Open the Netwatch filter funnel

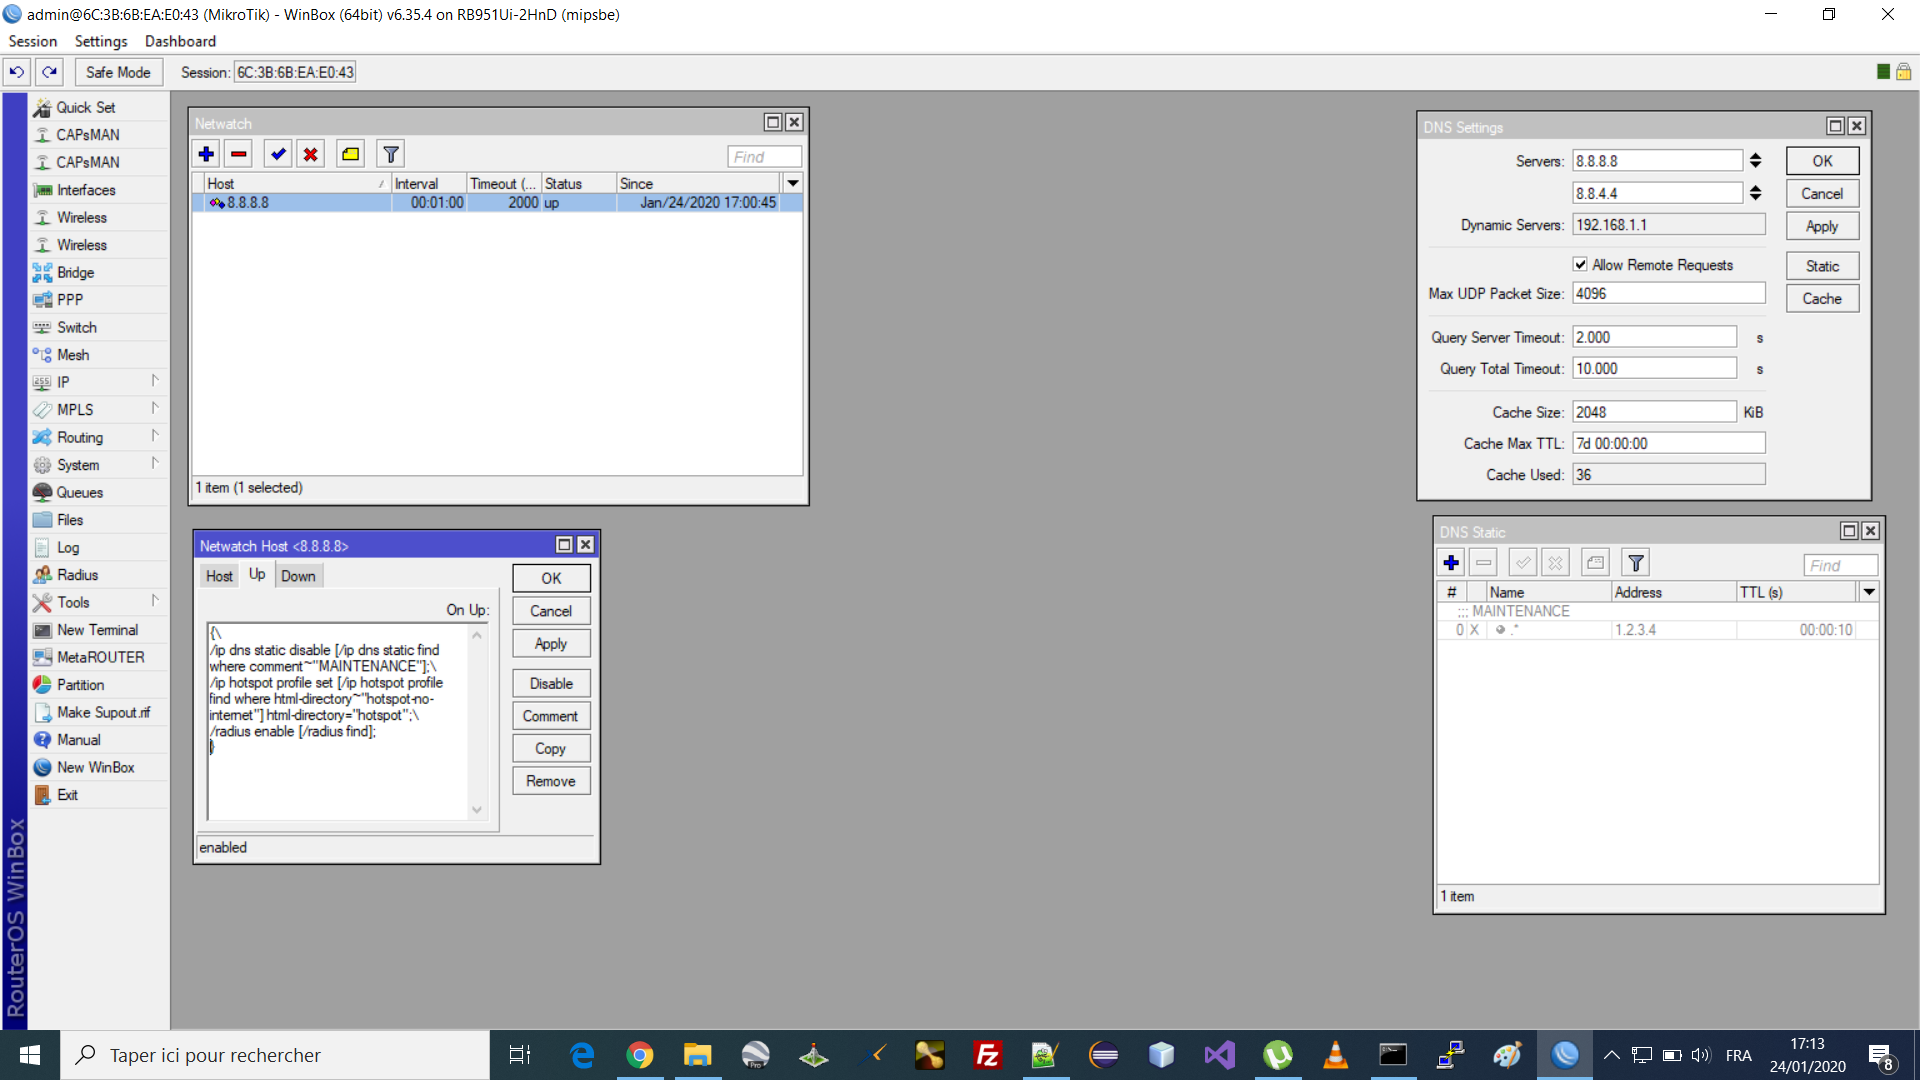coord(391,154)
